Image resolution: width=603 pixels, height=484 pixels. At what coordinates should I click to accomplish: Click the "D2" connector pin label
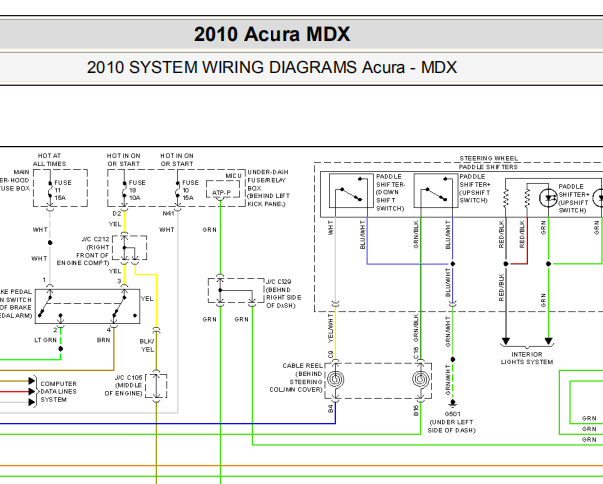click(117, 214)
